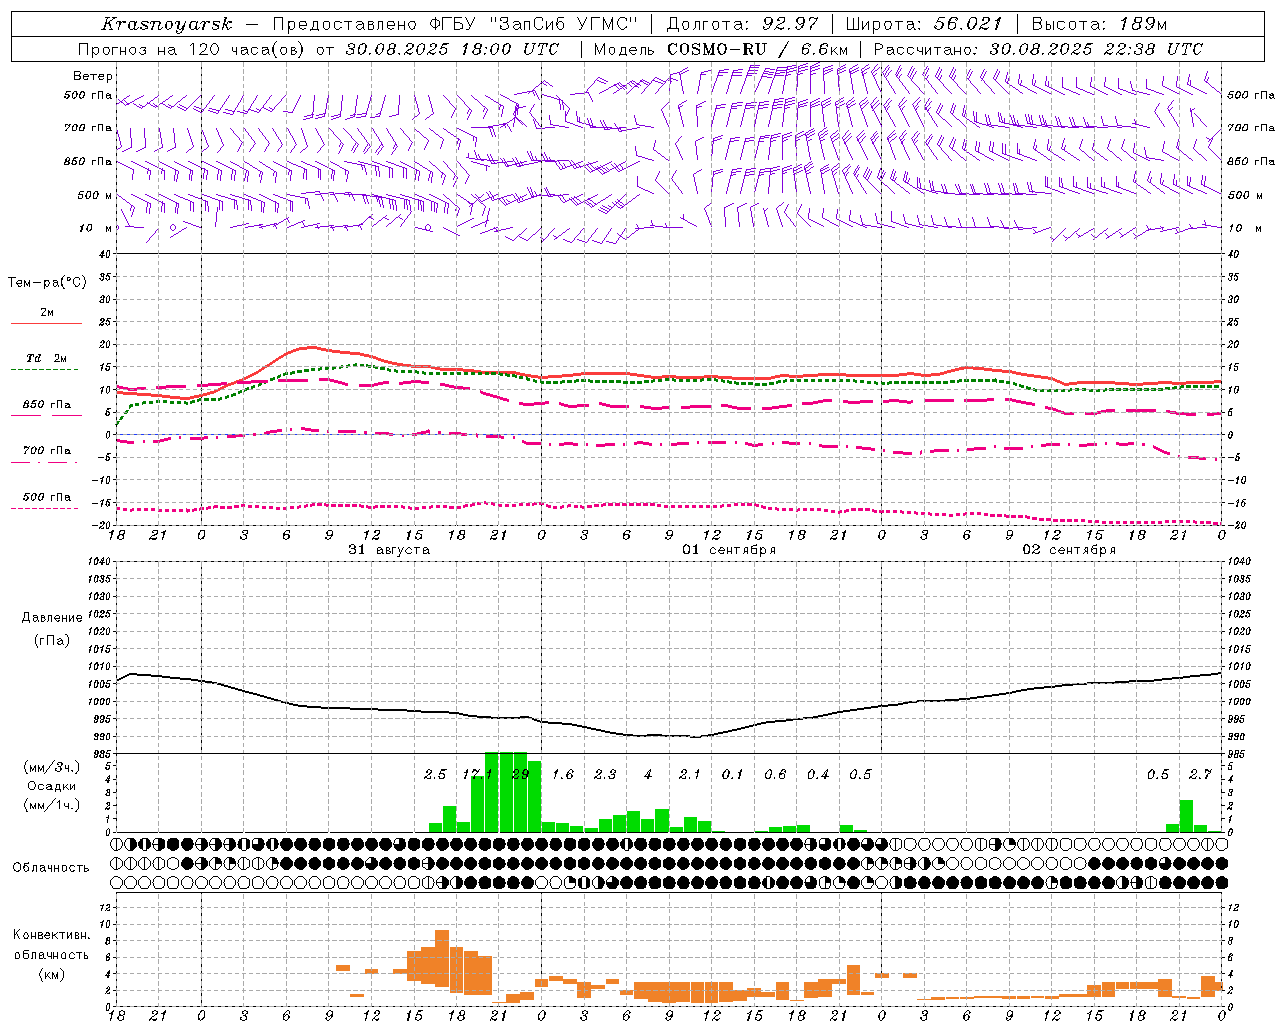
Task: Click the '0.1' precipitation total value
Action: click(733, 774)
